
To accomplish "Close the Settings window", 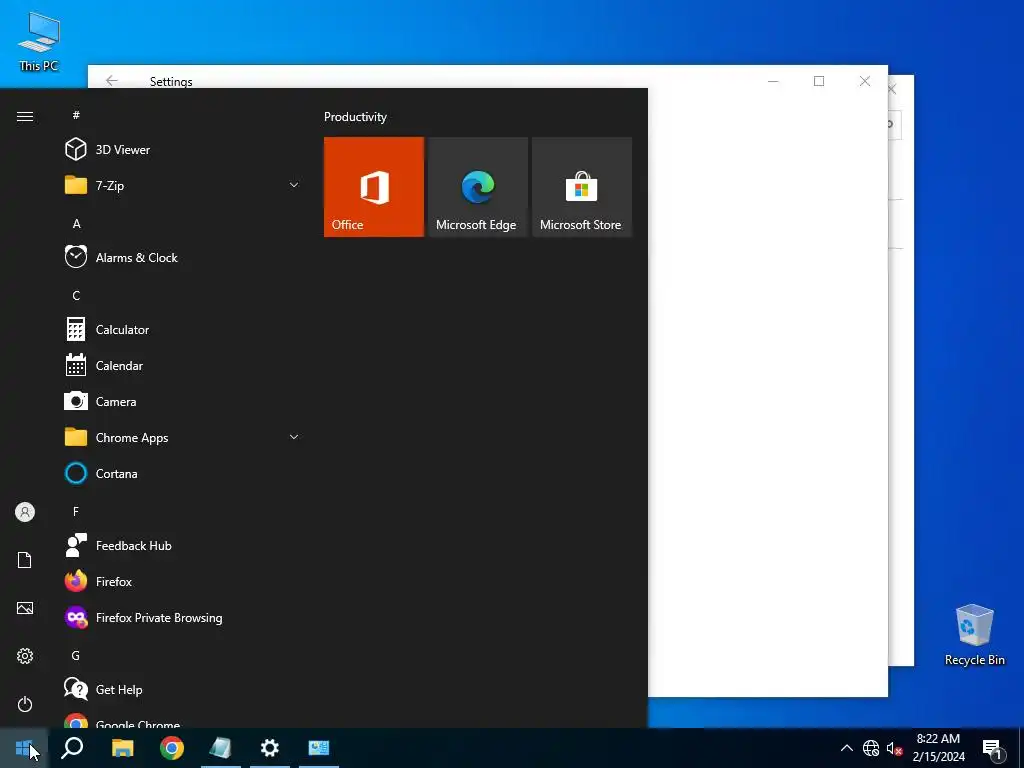I will pyautogui.click(x=865, y=81).
